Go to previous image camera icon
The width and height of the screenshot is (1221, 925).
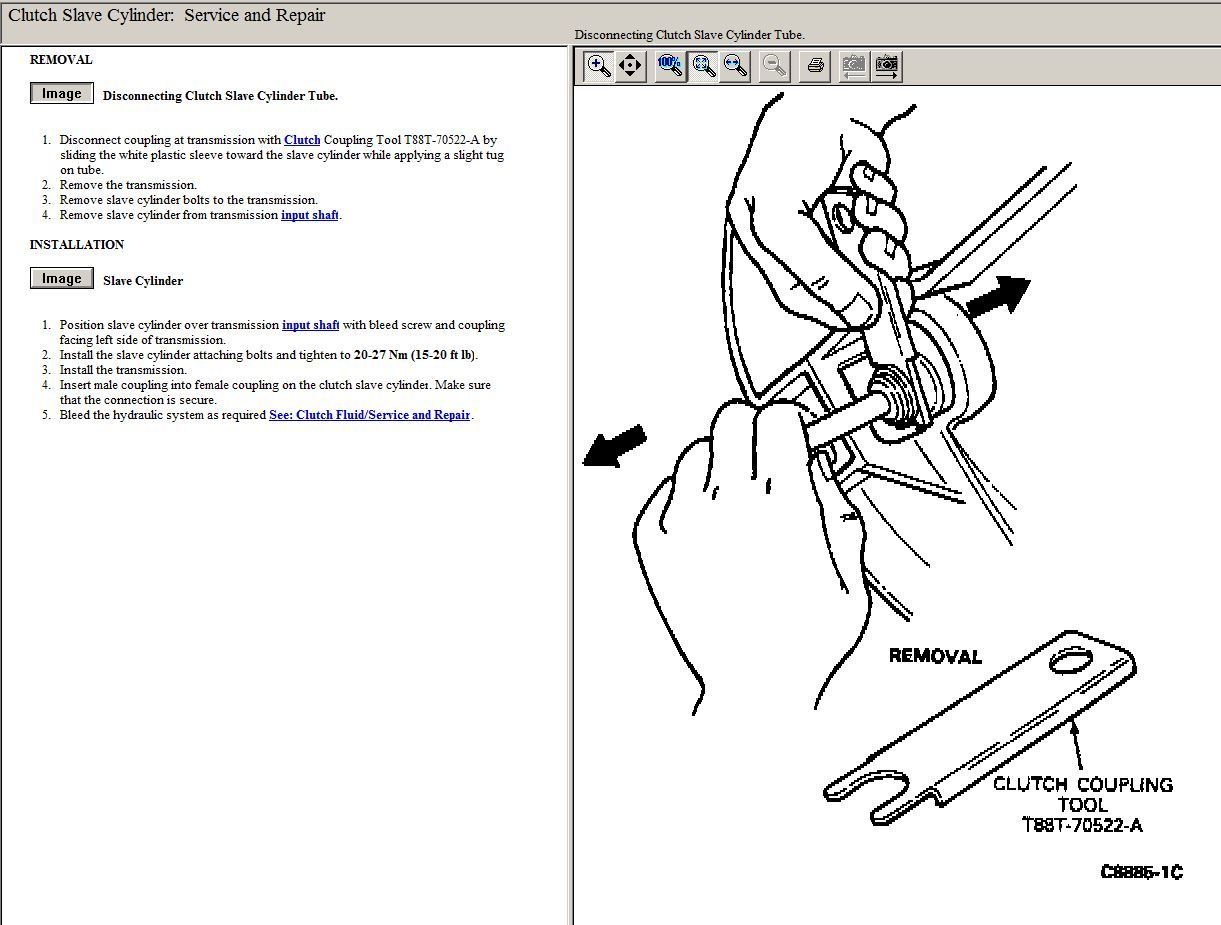(x=853, y=66)
